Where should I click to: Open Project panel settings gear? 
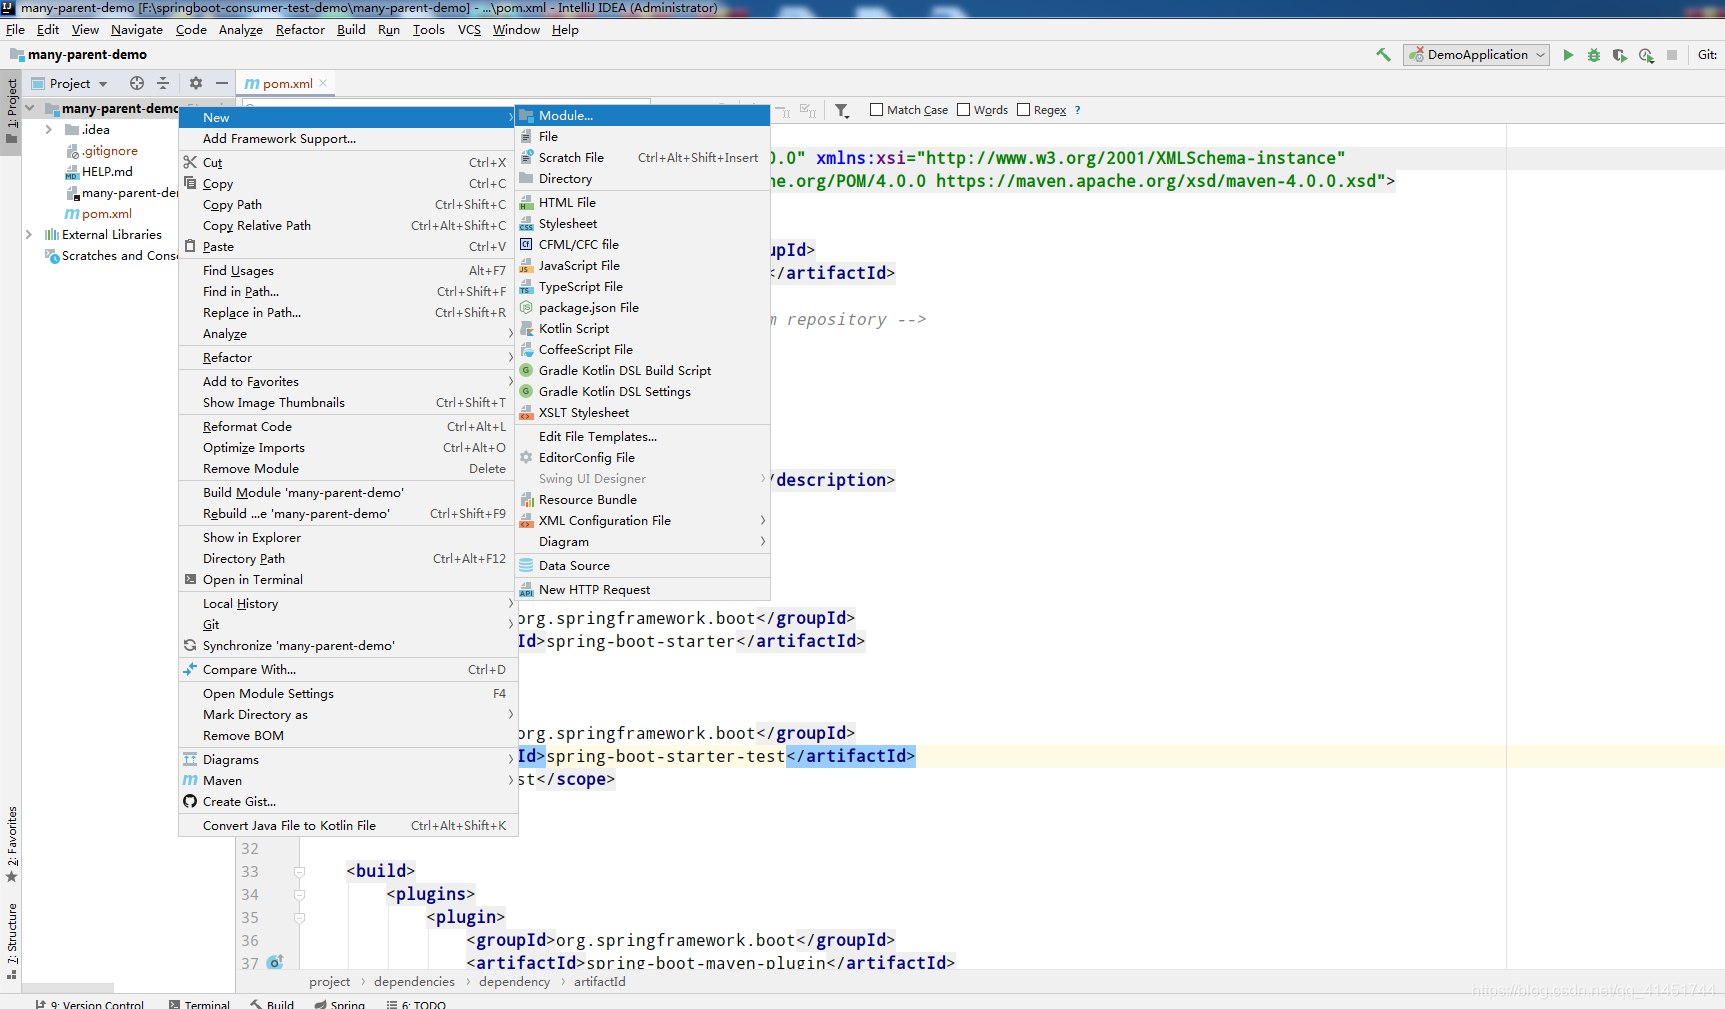coord(196,83)
